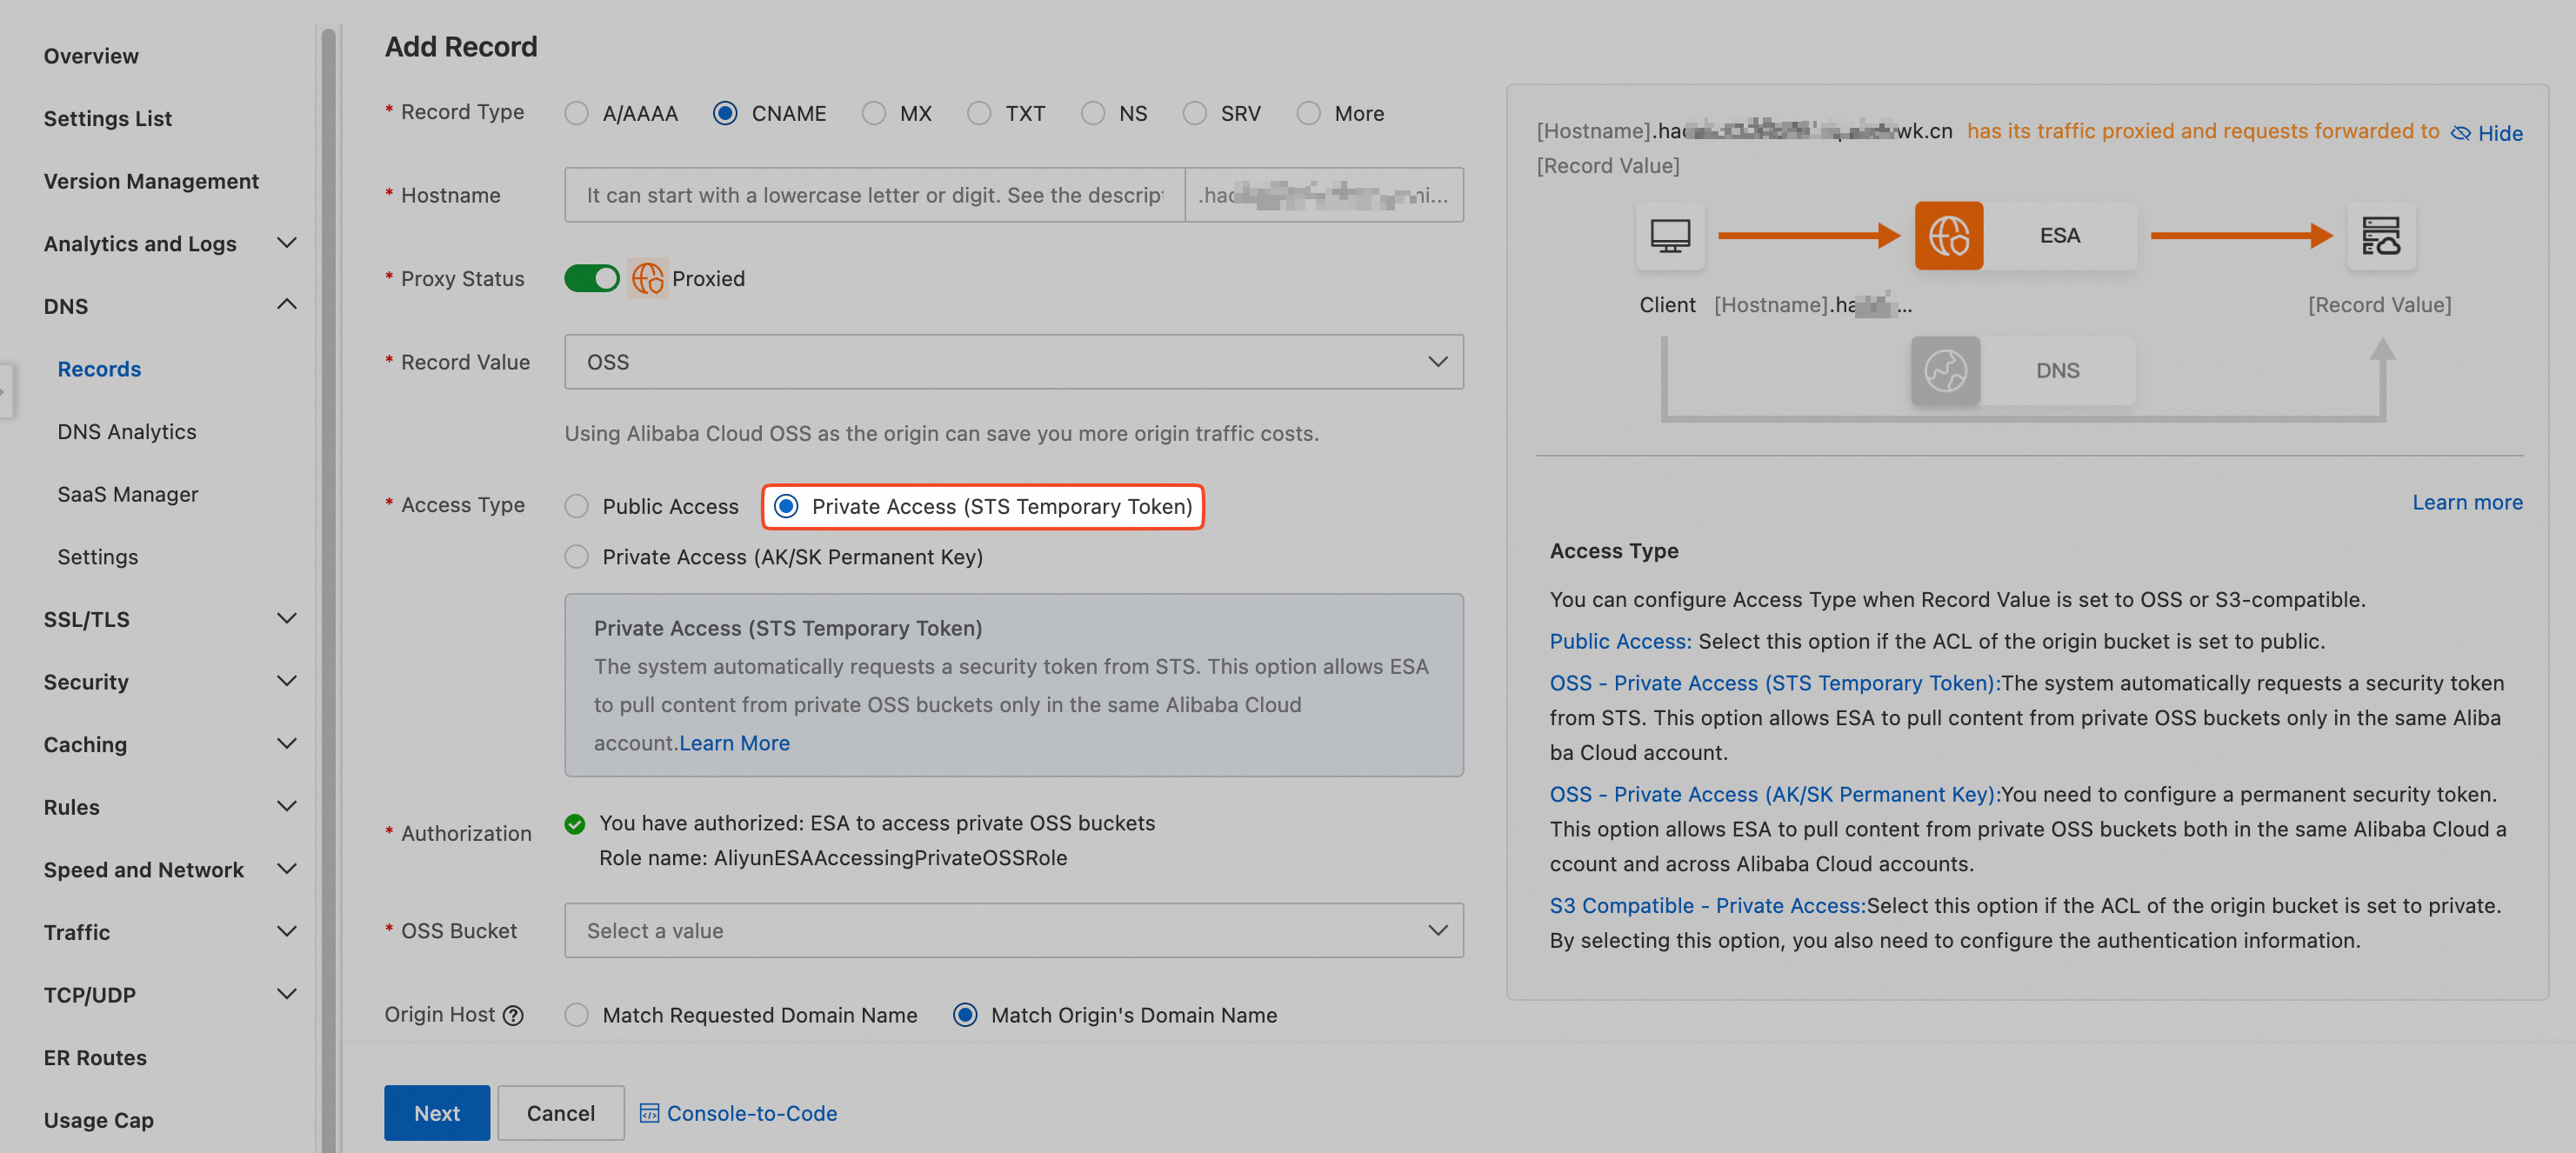The height and width of the screenshot is (1153, 2576).
Task: Click the role name AliyunESAAccessingPrivateOSSRole text
Action: tap(890, 858)
